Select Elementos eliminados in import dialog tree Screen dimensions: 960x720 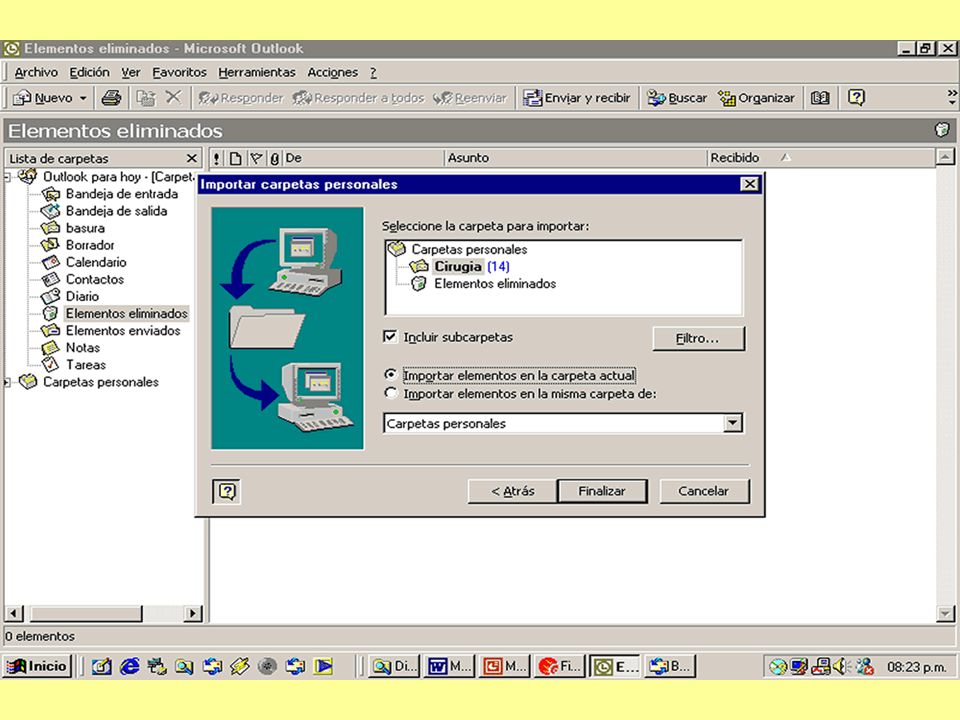pos(495,283)
